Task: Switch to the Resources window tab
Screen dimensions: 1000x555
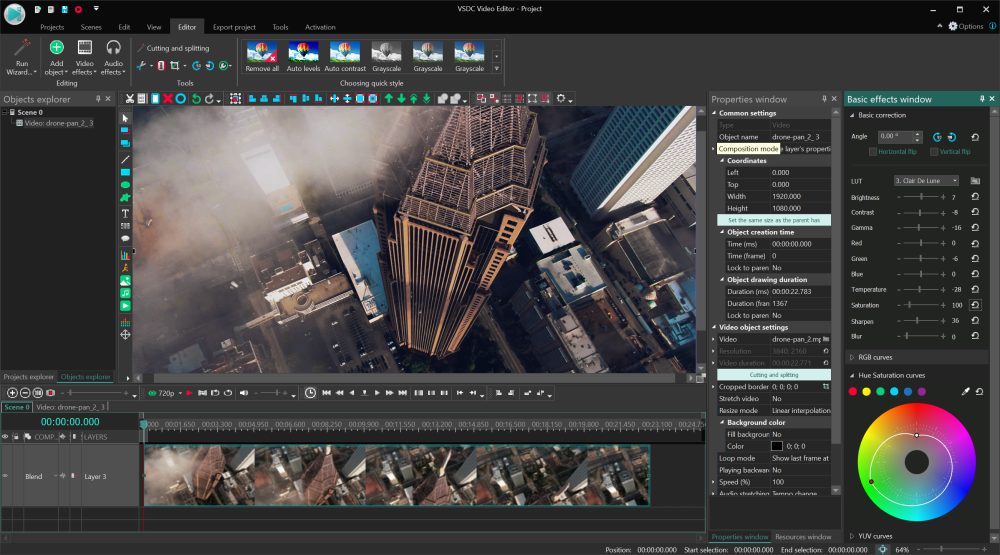Action: tap(803, 537)
